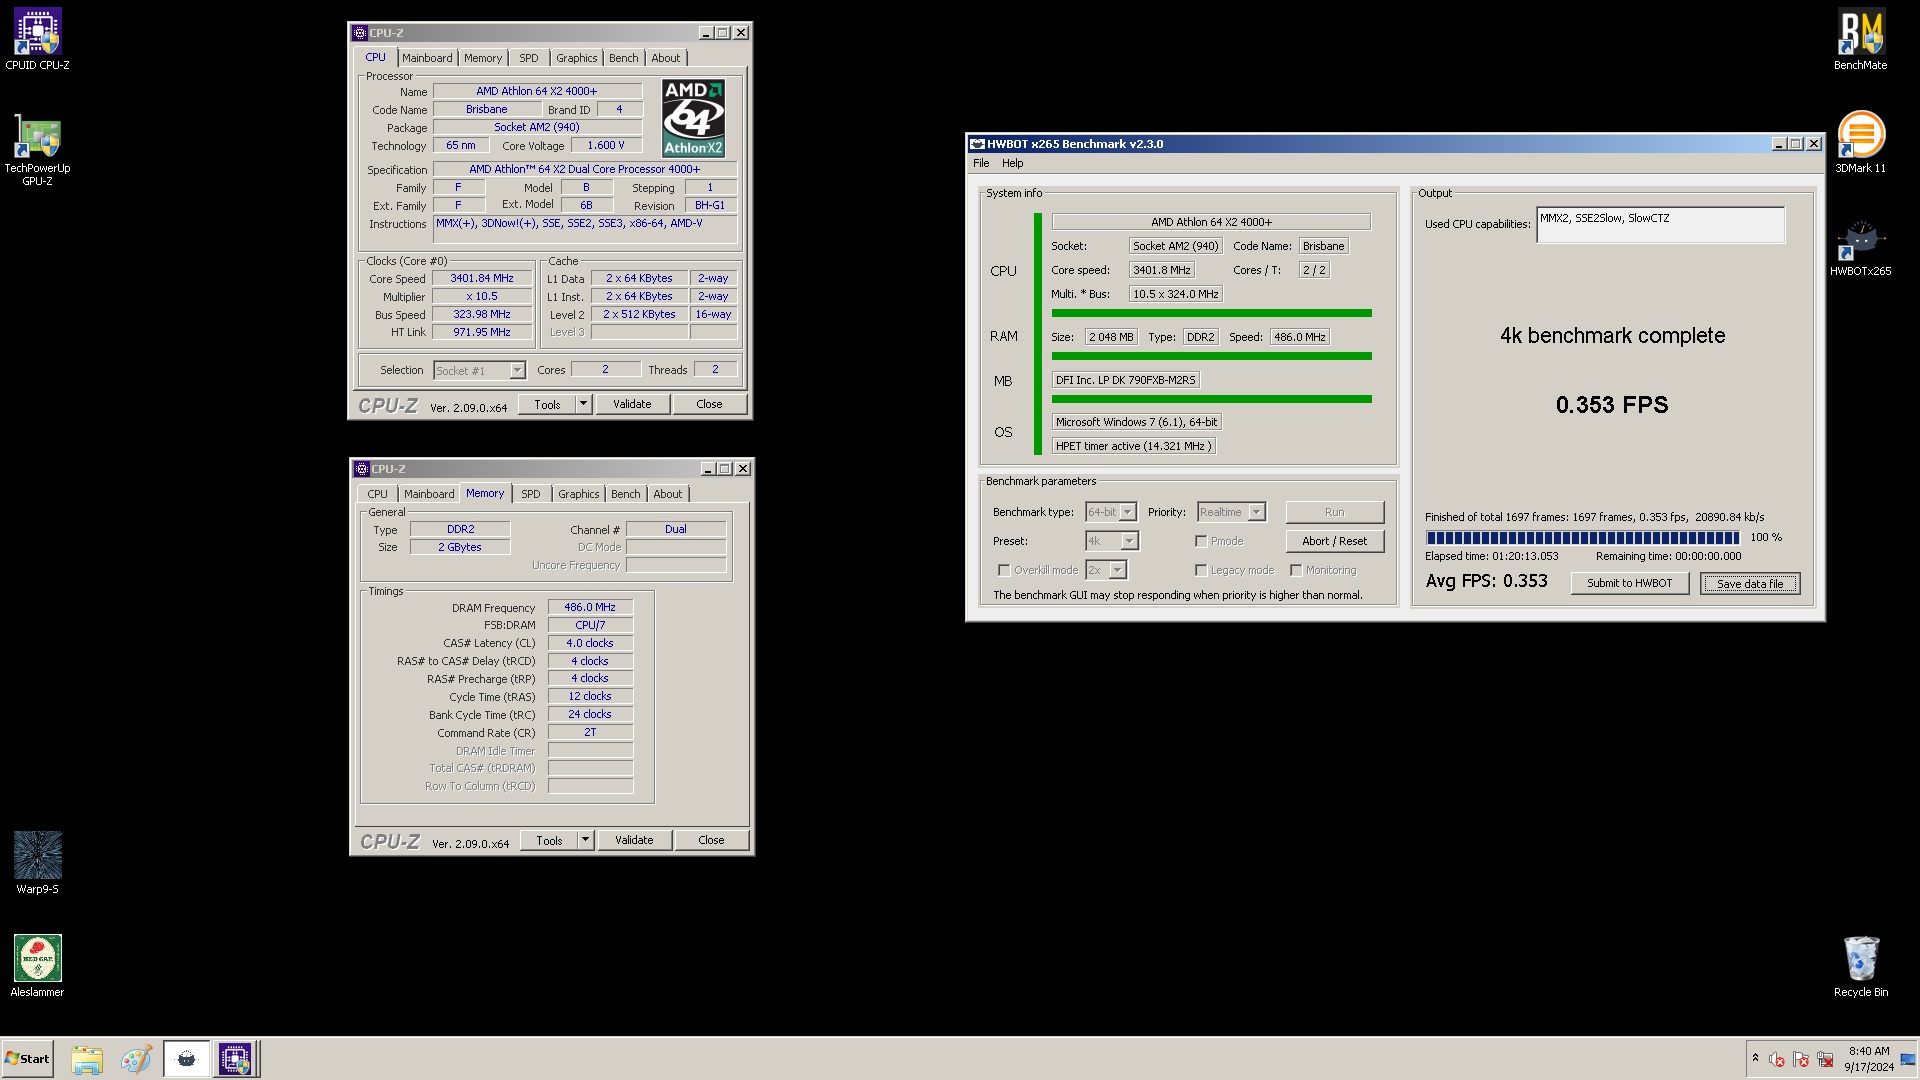
Task: Open the File menu in HWBOT x265
Action: [x=981, y=163]
